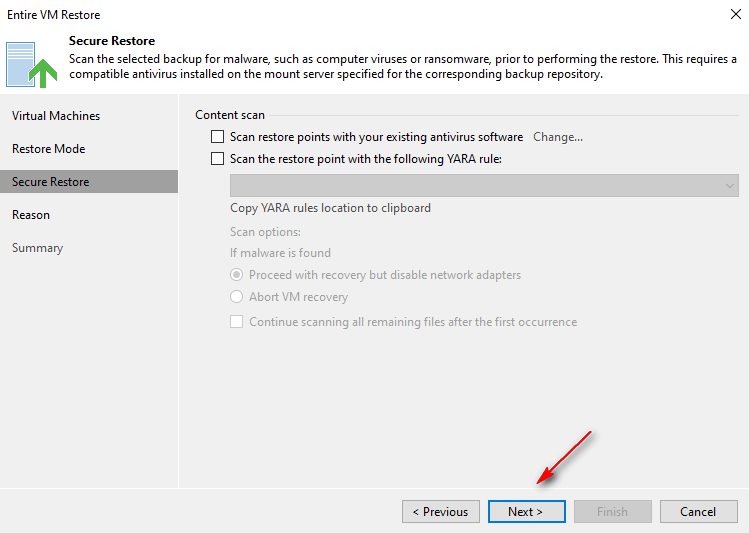Click the YARA rule combo box arrow
The width and height of the screenshot is (749, 533).
click(729, 186)
